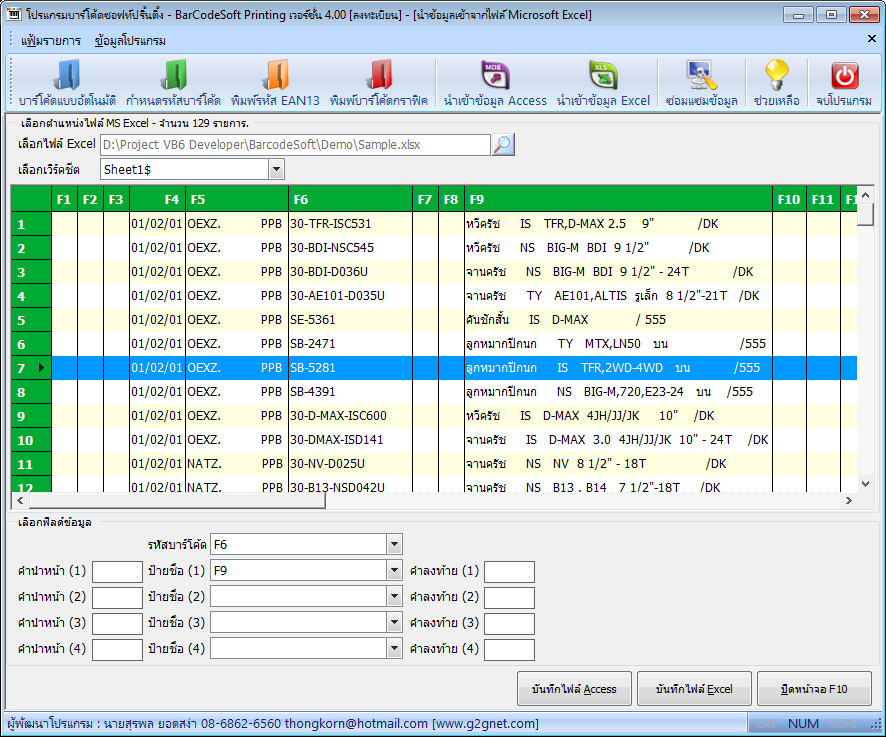Image resolution: width=886 pixels, height=737 pixels.
Task: Open the data repair tool icon
Action: (701, 76)
